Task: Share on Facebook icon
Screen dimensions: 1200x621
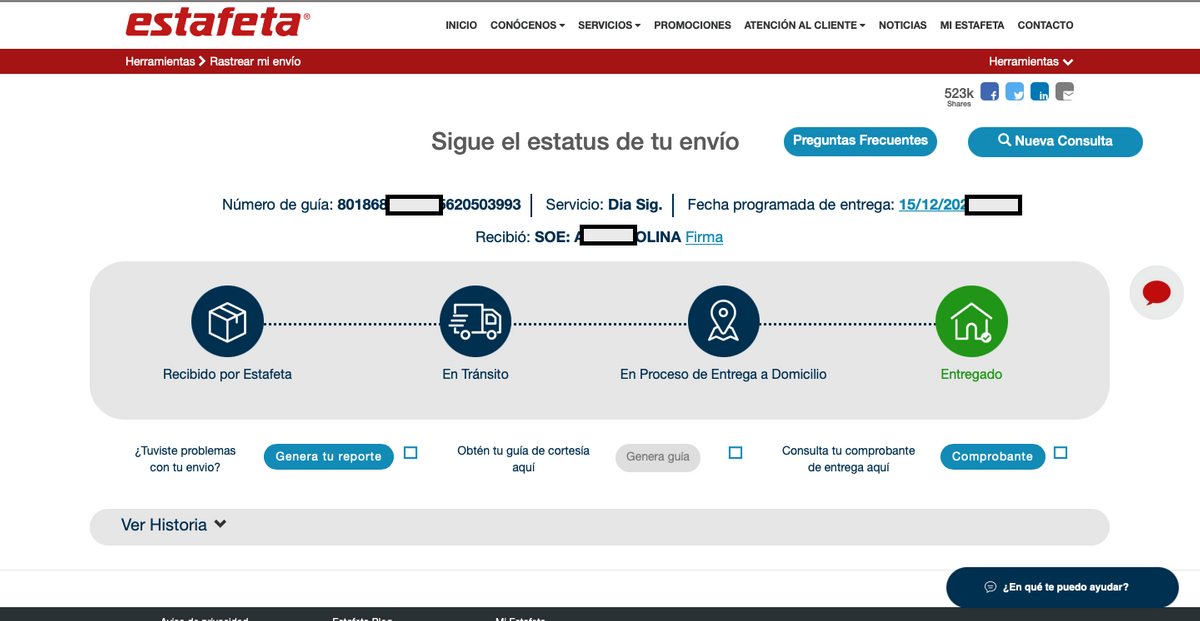Action: coord(990,91)
